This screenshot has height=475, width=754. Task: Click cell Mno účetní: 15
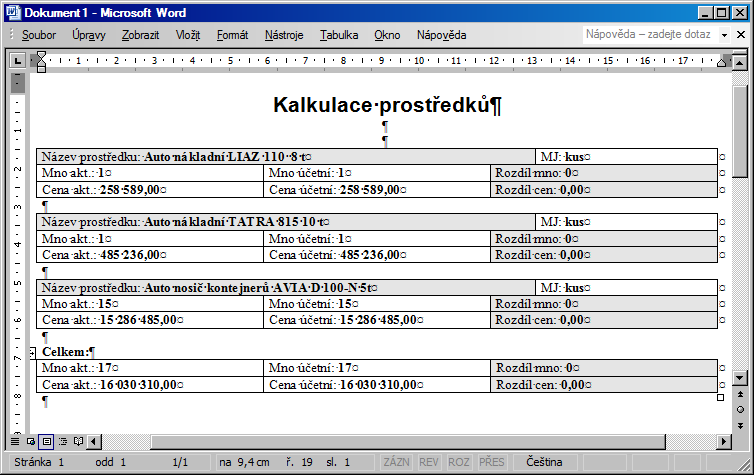tap(377, 304)
